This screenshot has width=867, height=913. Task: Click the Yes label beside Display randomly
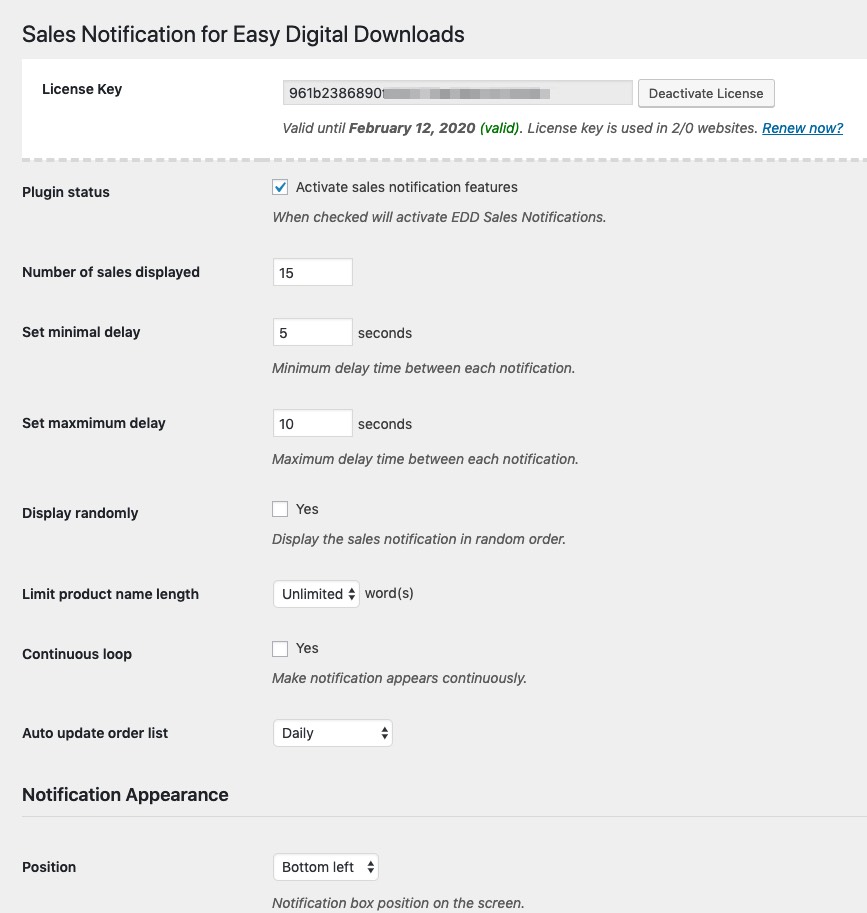pos(307,509)
